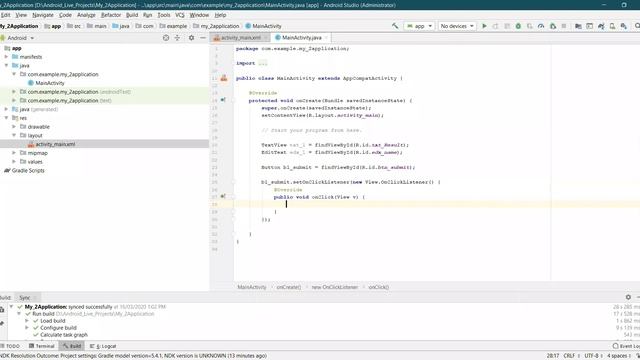Open Run Anything icon in toolbar
This screenshot has width=640, height=360.
click(589, 26)
